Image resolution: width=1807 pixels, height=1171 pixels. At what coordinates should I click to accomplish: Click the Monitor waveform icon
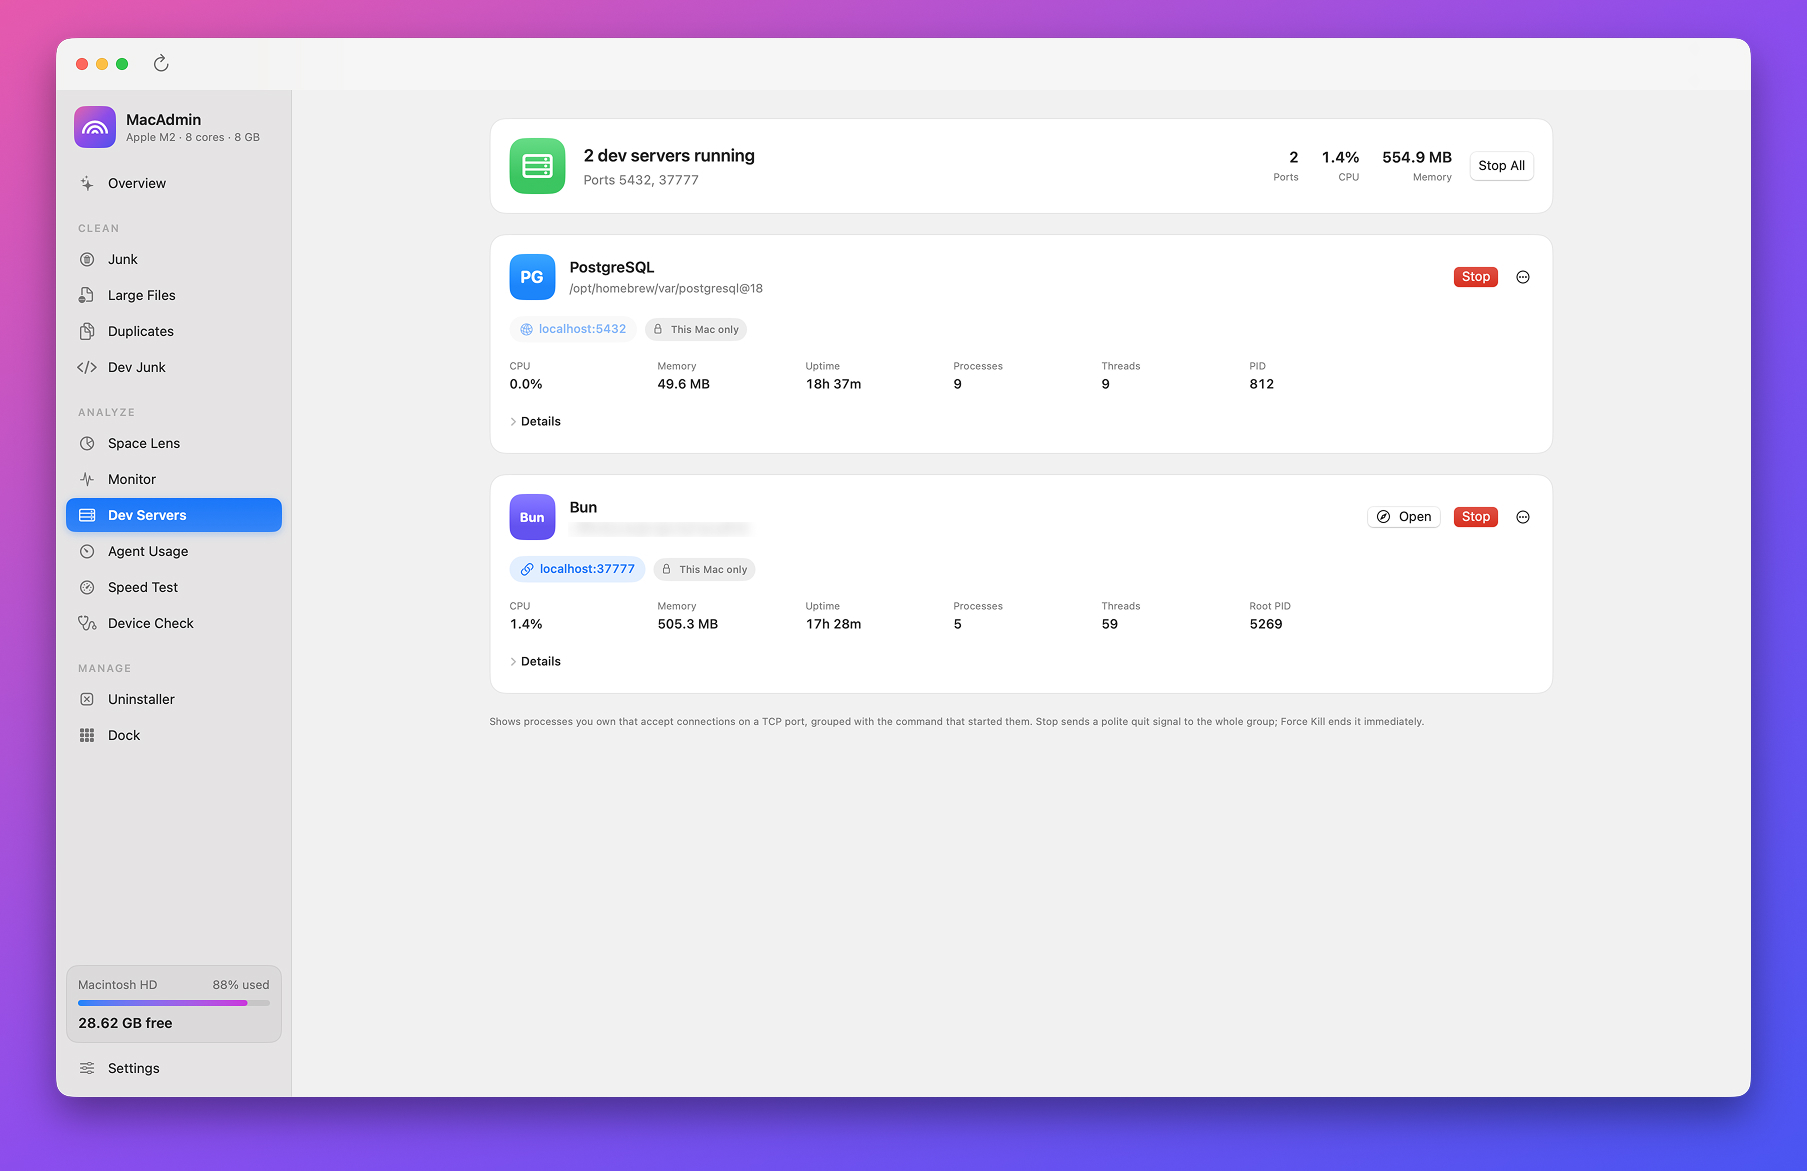87,479
